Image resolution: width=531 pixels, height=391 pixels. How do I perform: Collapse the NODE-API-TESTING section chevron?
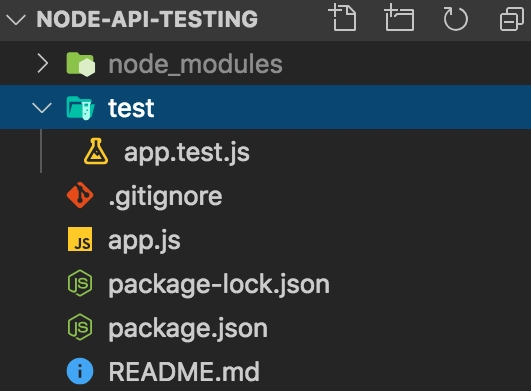point(16,20)
